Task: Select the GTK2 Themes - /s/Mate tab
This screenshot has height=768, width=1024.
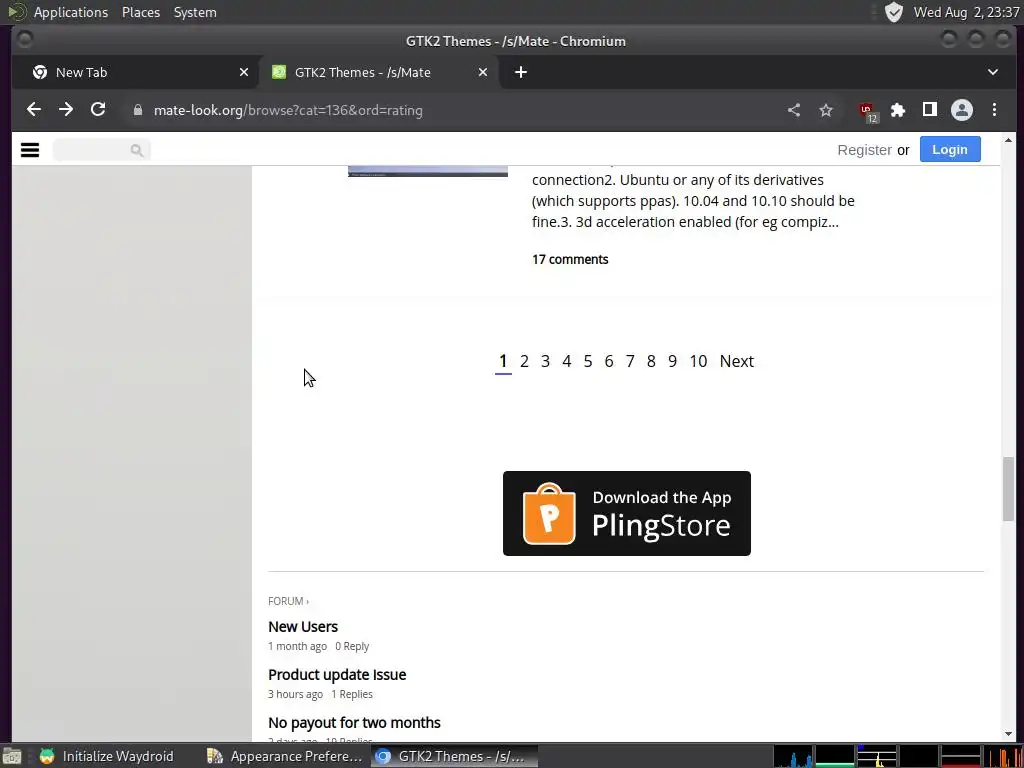Action: click(379, 72)
